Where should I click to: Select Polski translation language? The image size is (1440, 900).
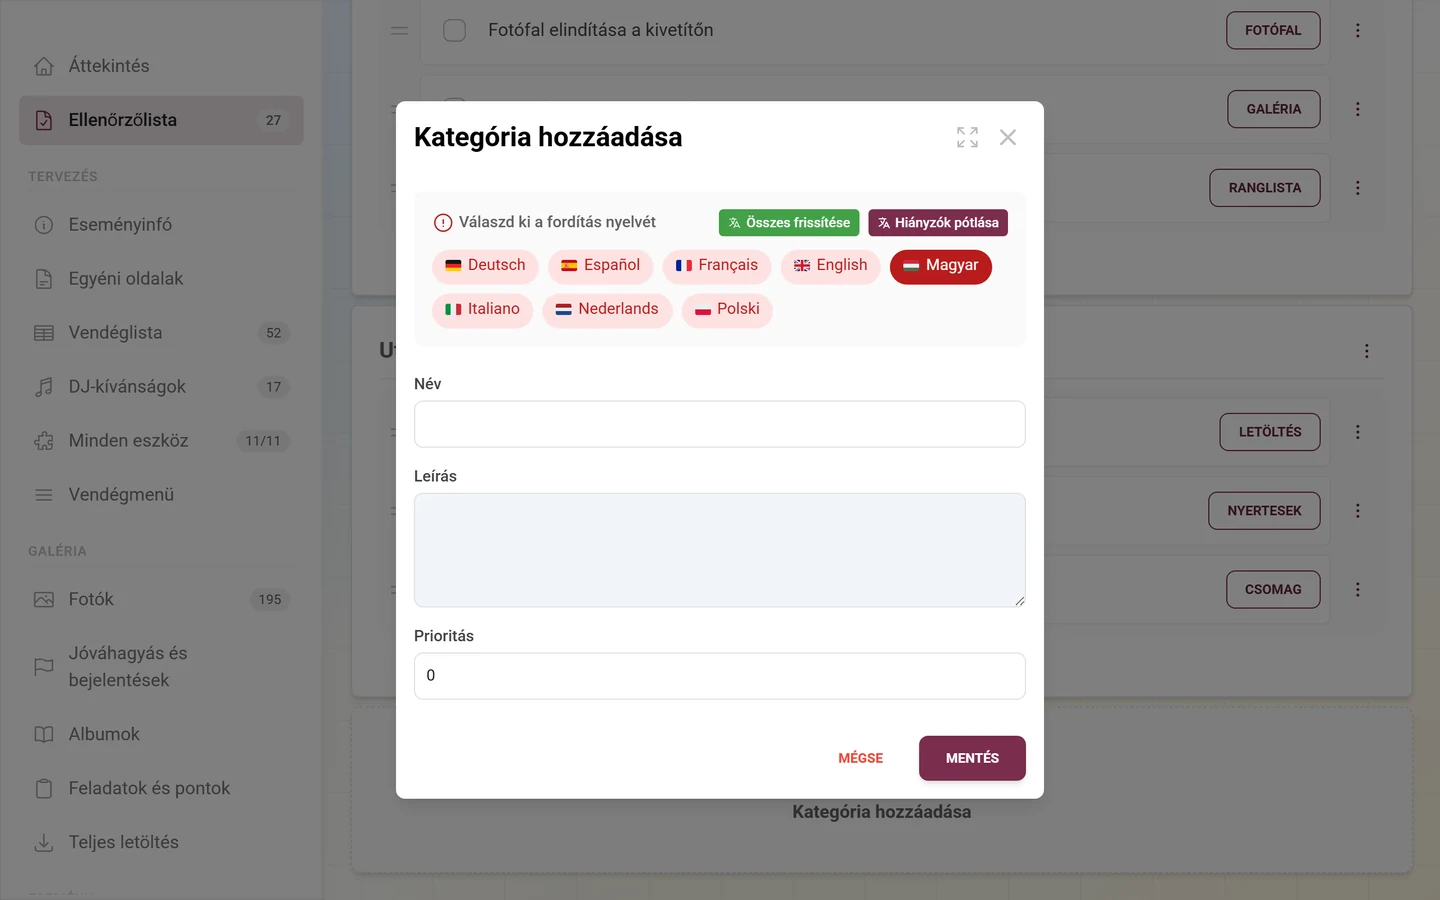[x=727, y=310]
